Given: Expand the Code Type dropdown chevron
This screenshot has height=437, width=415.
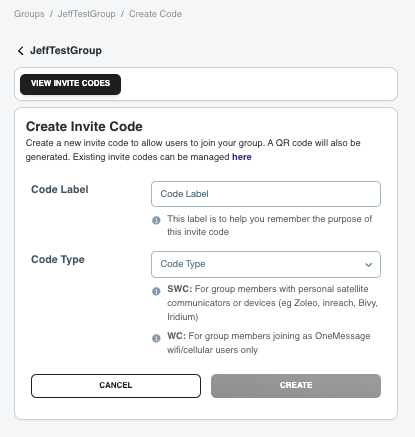Looking at the screenshot, I should [x=368, y=265].
